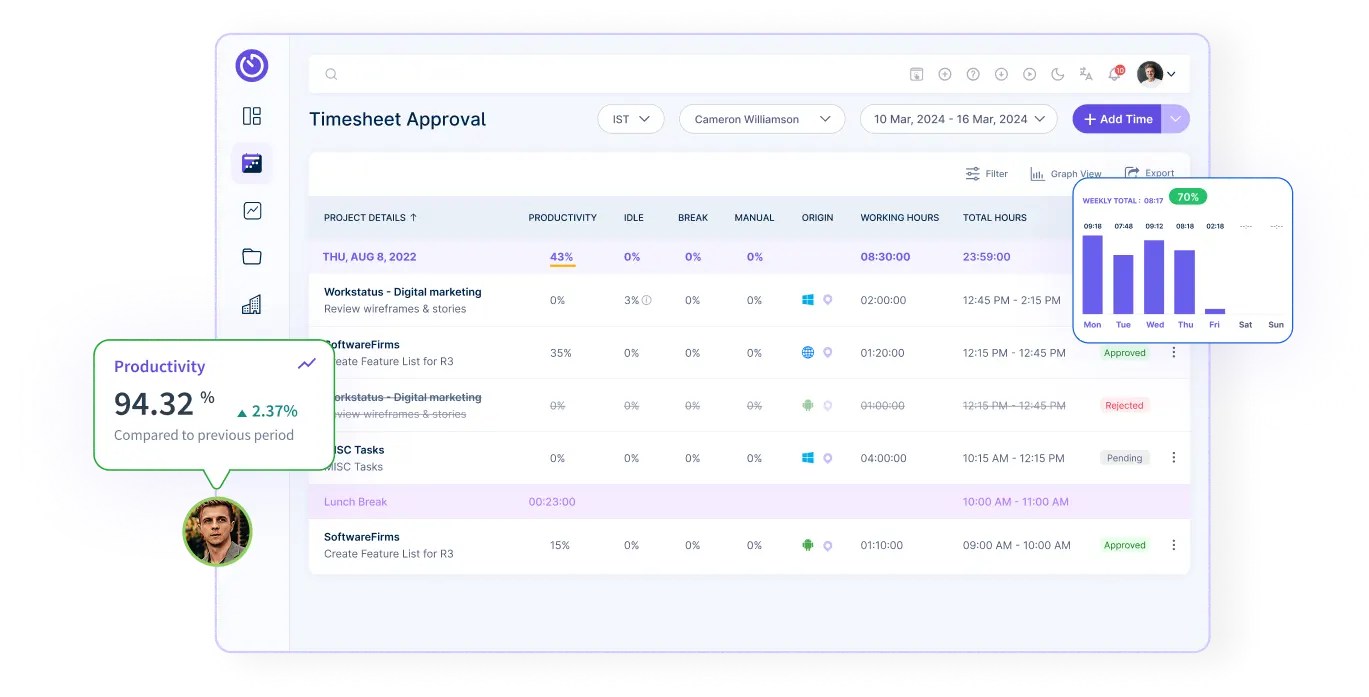Viewport: 1369px width, 697px height.
Task: Click the help question mark icon
Action: click(x=973, y=74)
